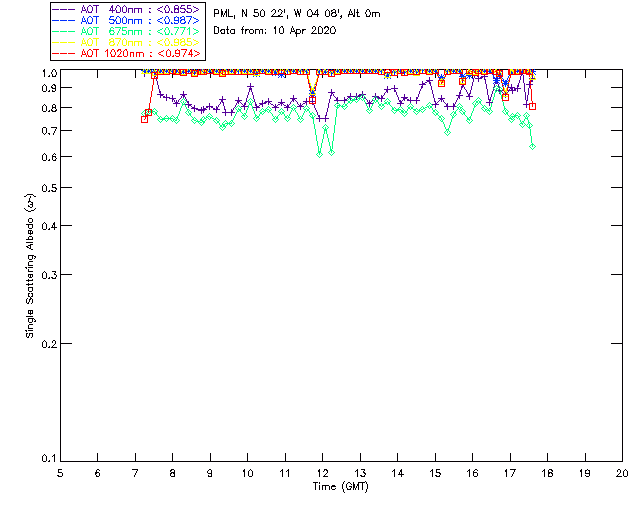Click the 0.1 y-axis tick label
The height and width of the screenshot is (512, 640).
(49, 459)
